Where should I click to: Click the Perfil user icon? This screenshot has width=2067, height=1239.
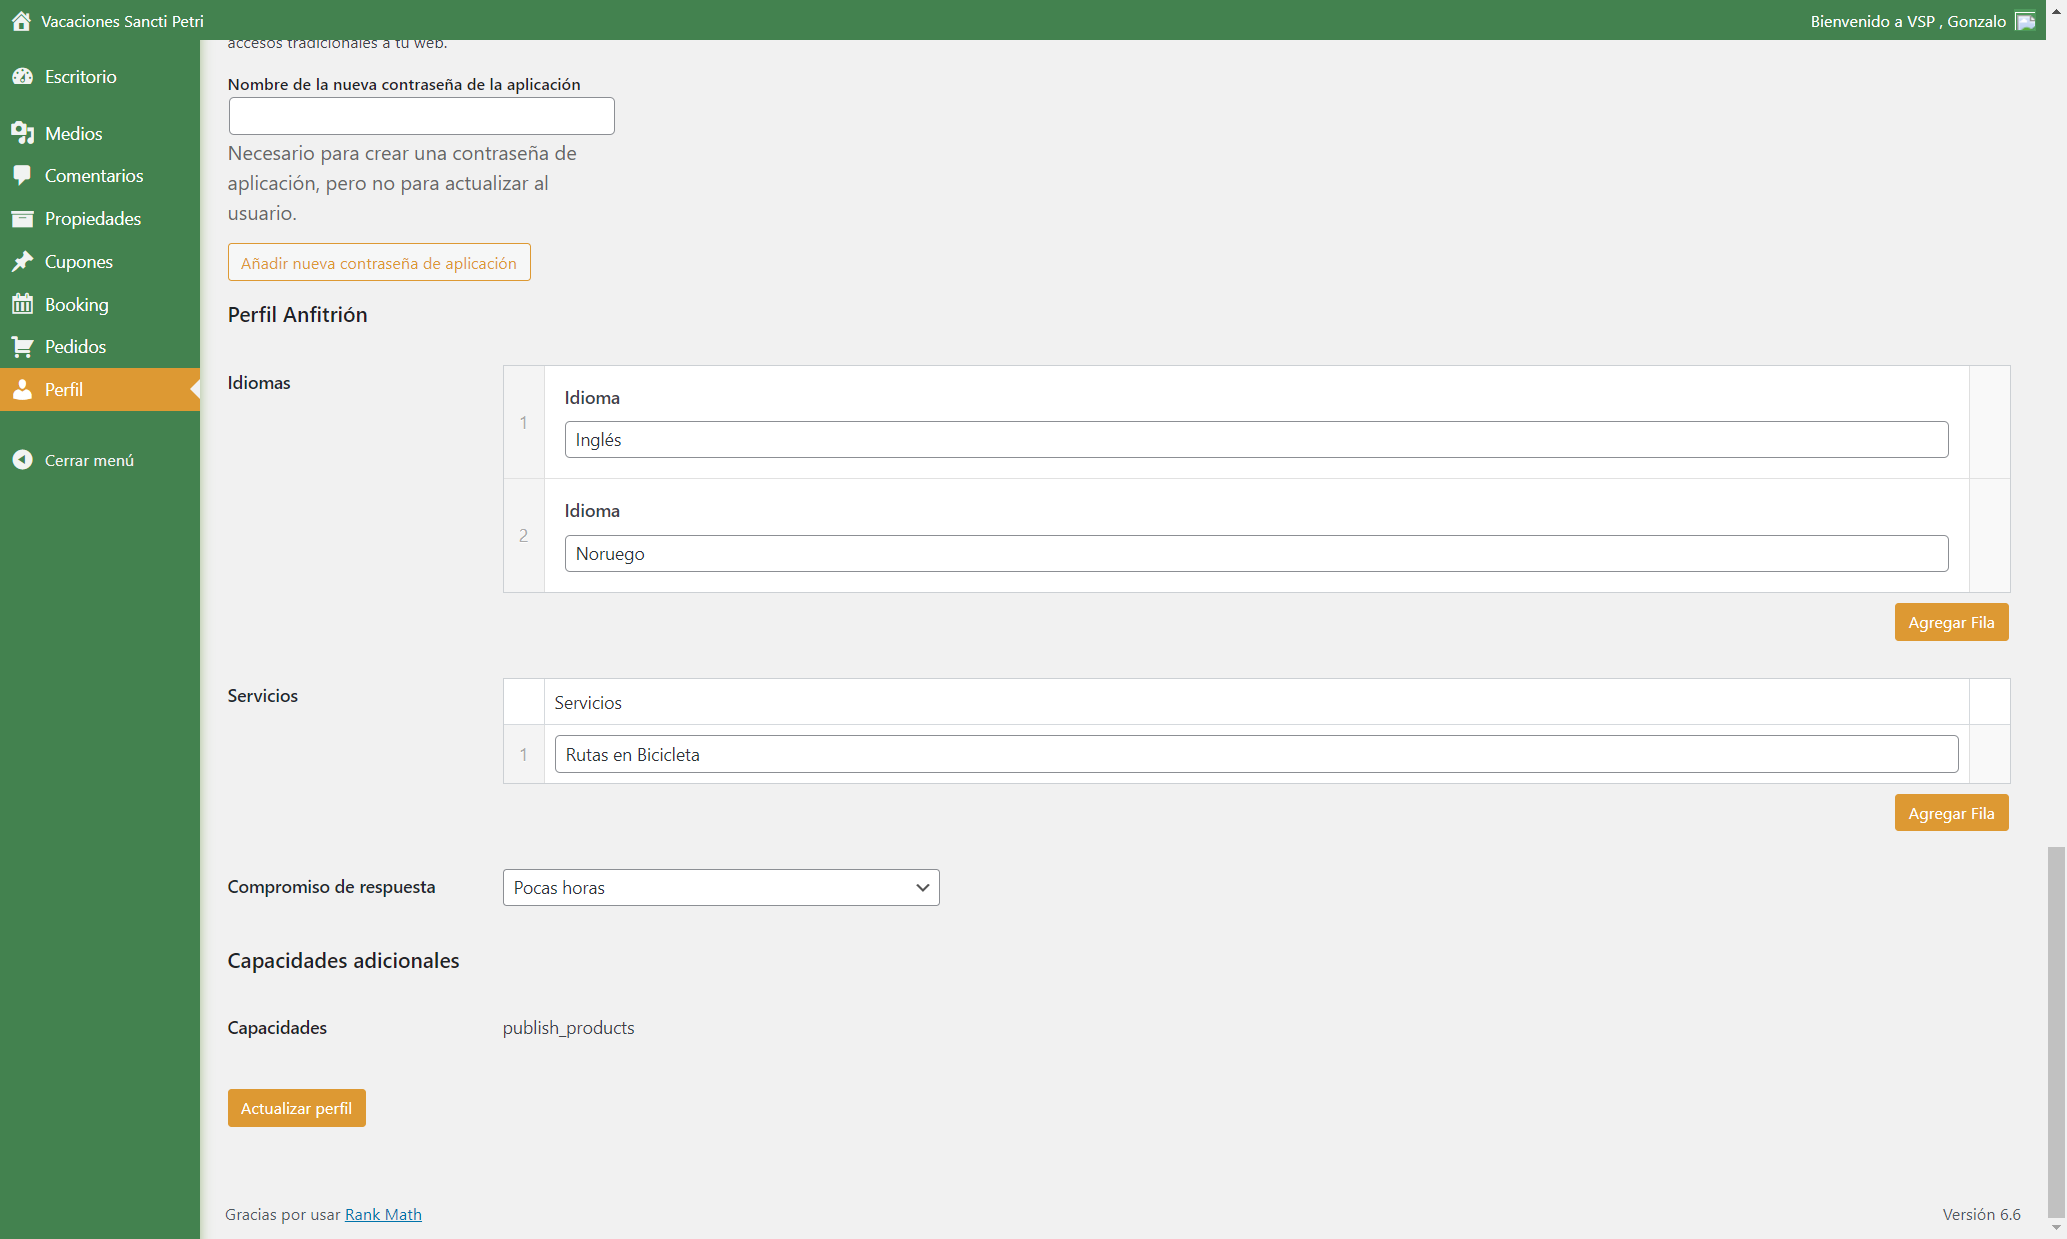point(22,389)
